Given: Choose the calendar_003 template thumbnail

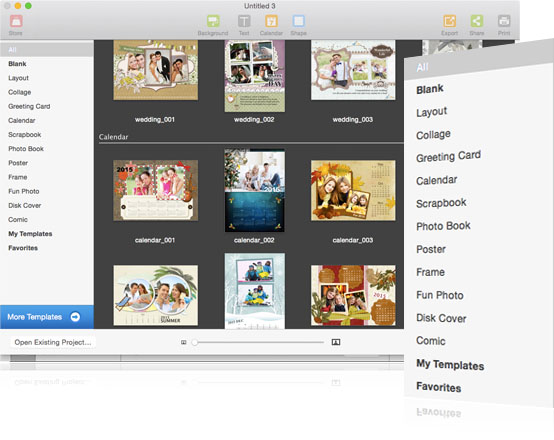Looking at the screenshot, I should coord(353,190).
